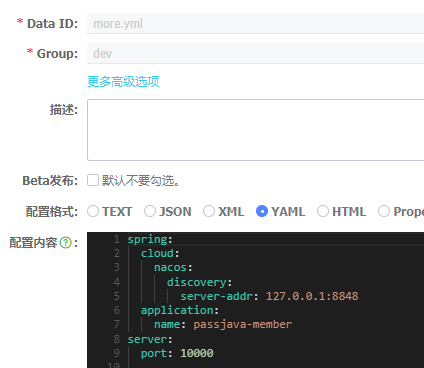
Task: Tick the Beta发布 checkbox
Action: [93, 180]
